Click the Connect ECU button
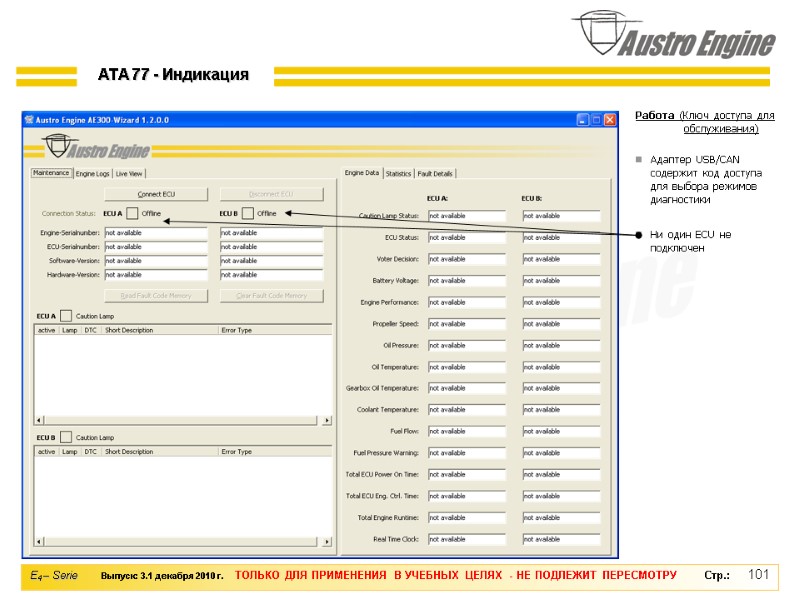 [156, 193]
